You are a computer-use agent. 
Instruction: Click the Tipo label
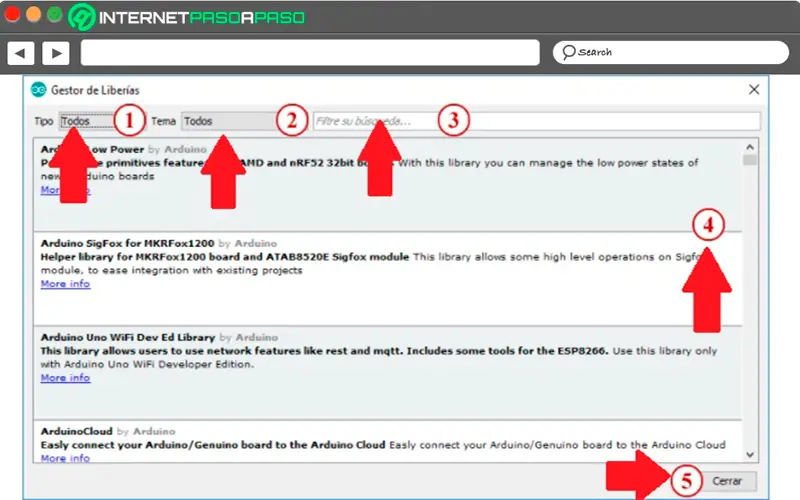click(x=43, y=121)
